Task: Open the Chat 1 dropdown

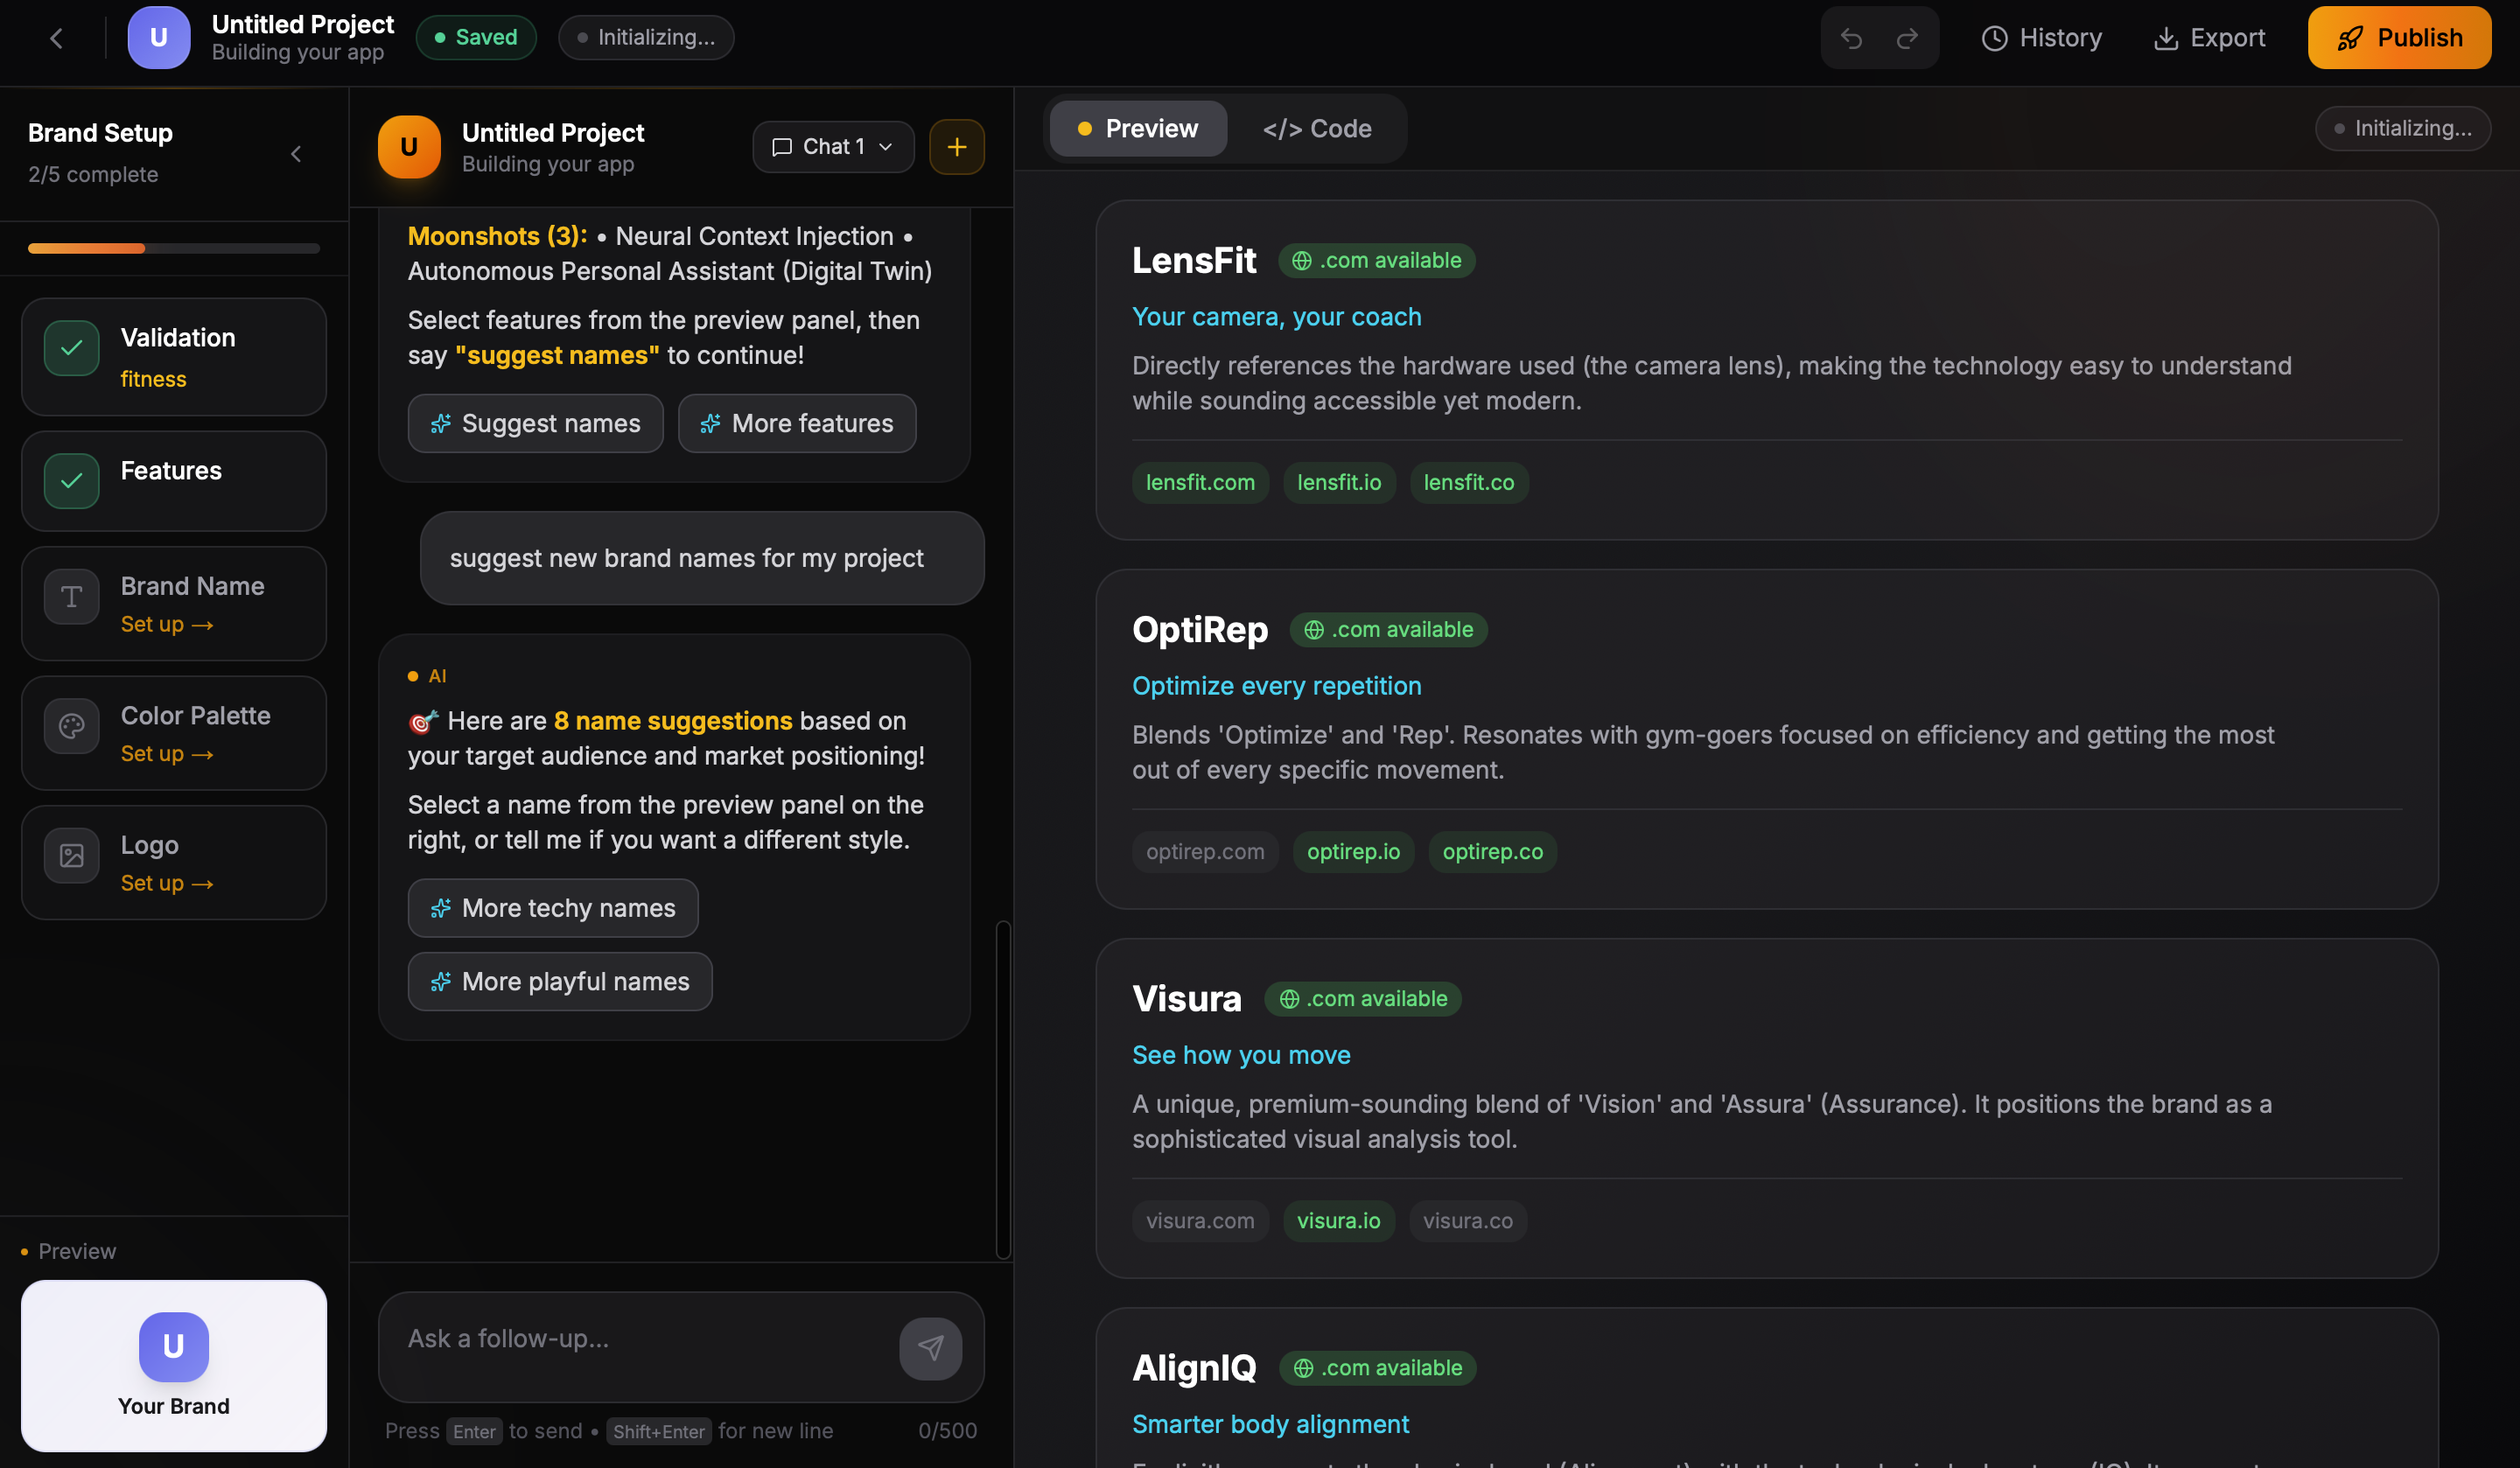Action: [x=832, y=147]
